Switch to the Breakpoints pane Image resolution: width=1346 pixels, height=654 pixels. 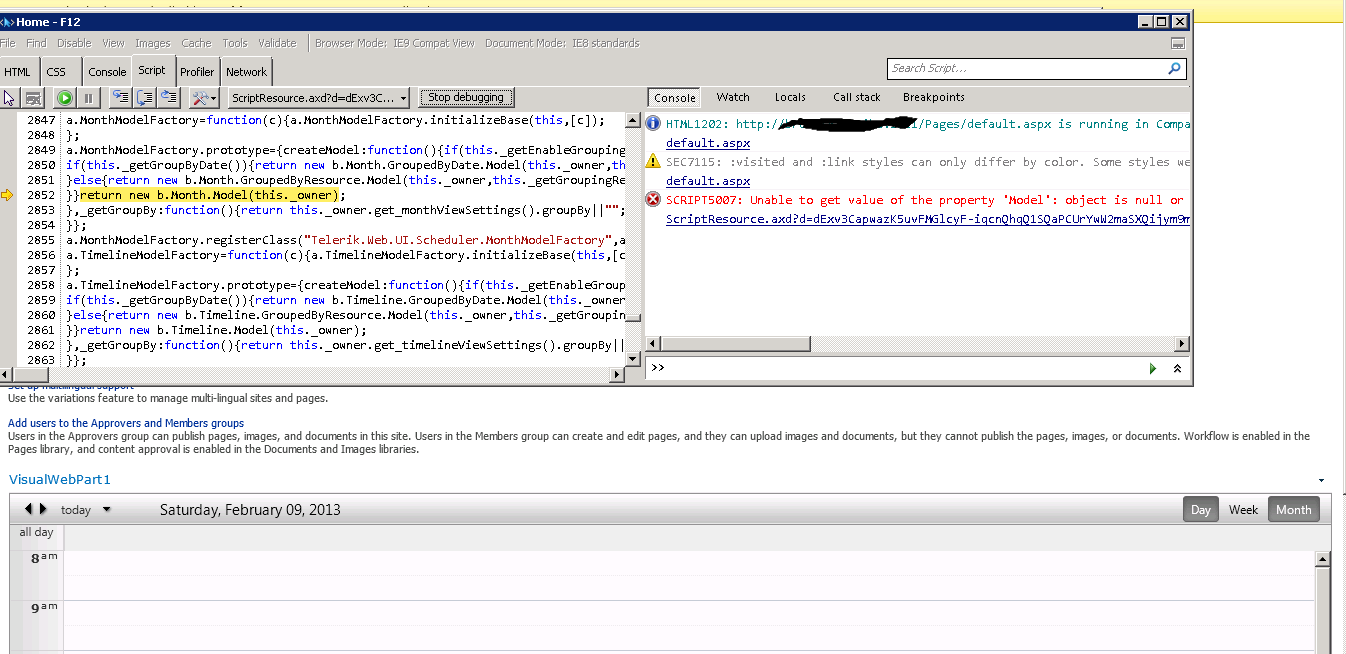tap(934, 97)
